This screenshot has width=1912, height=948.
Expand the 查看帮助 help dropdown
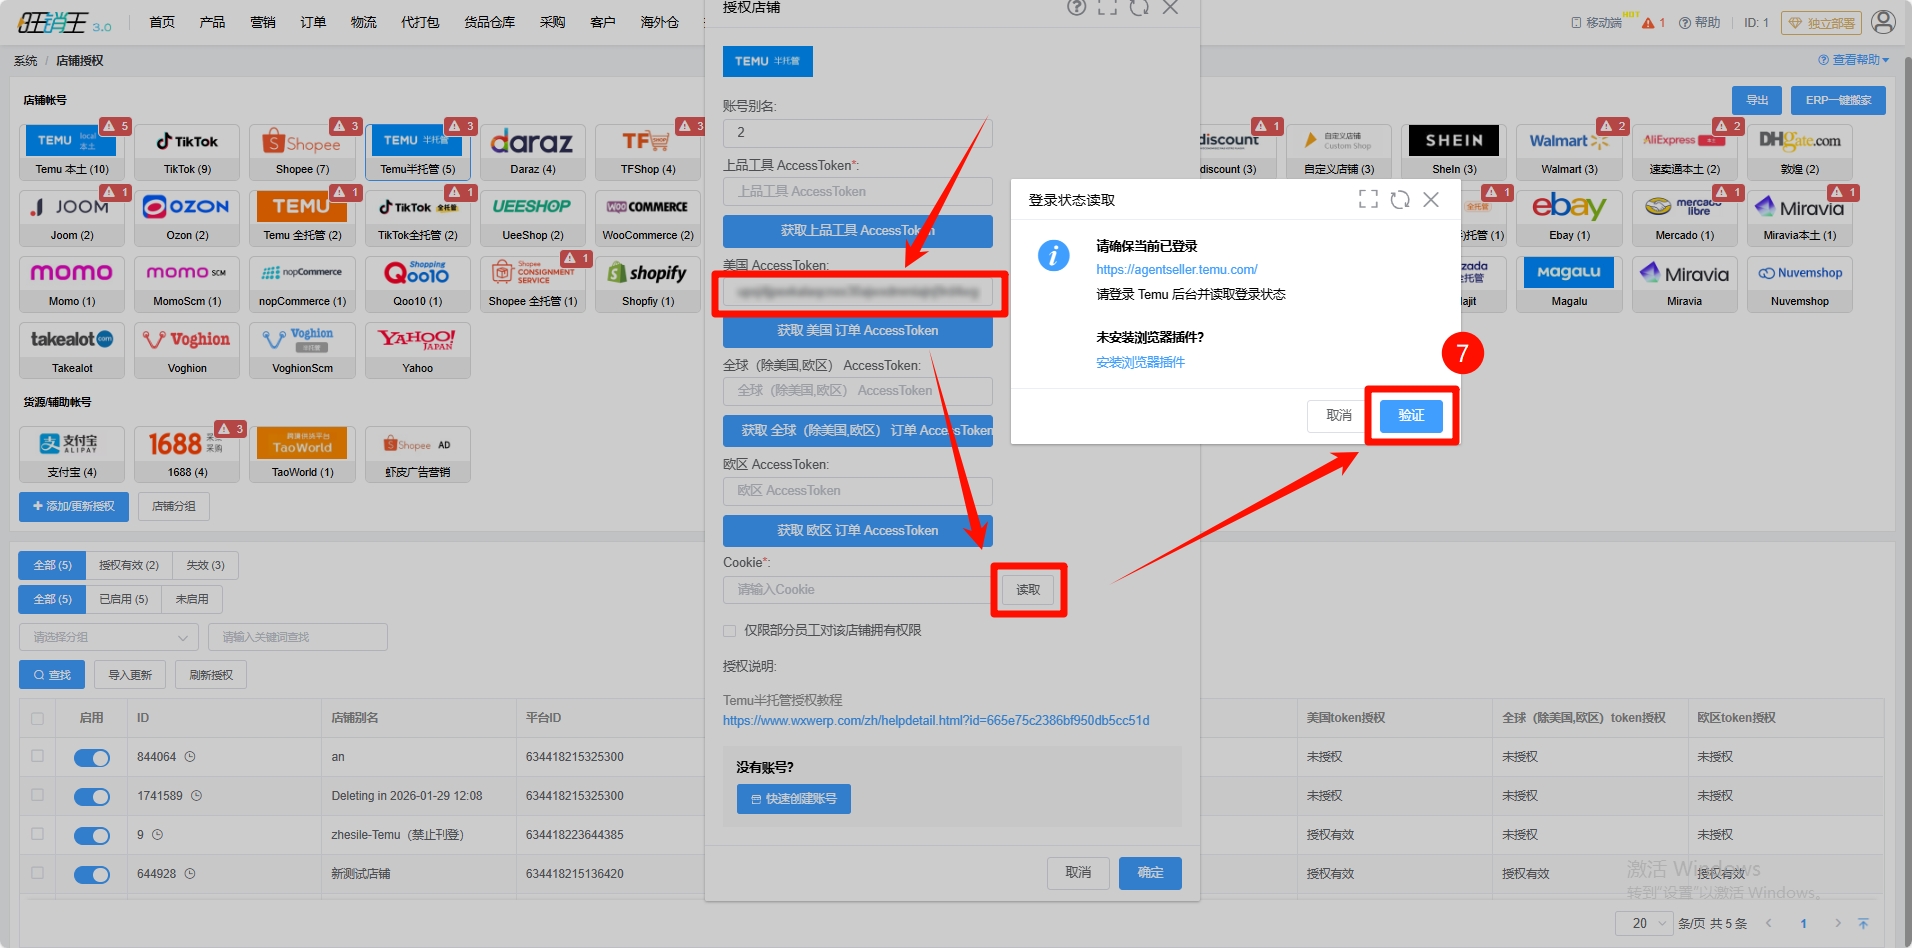pyautogui.click(x=1853, y=60)
